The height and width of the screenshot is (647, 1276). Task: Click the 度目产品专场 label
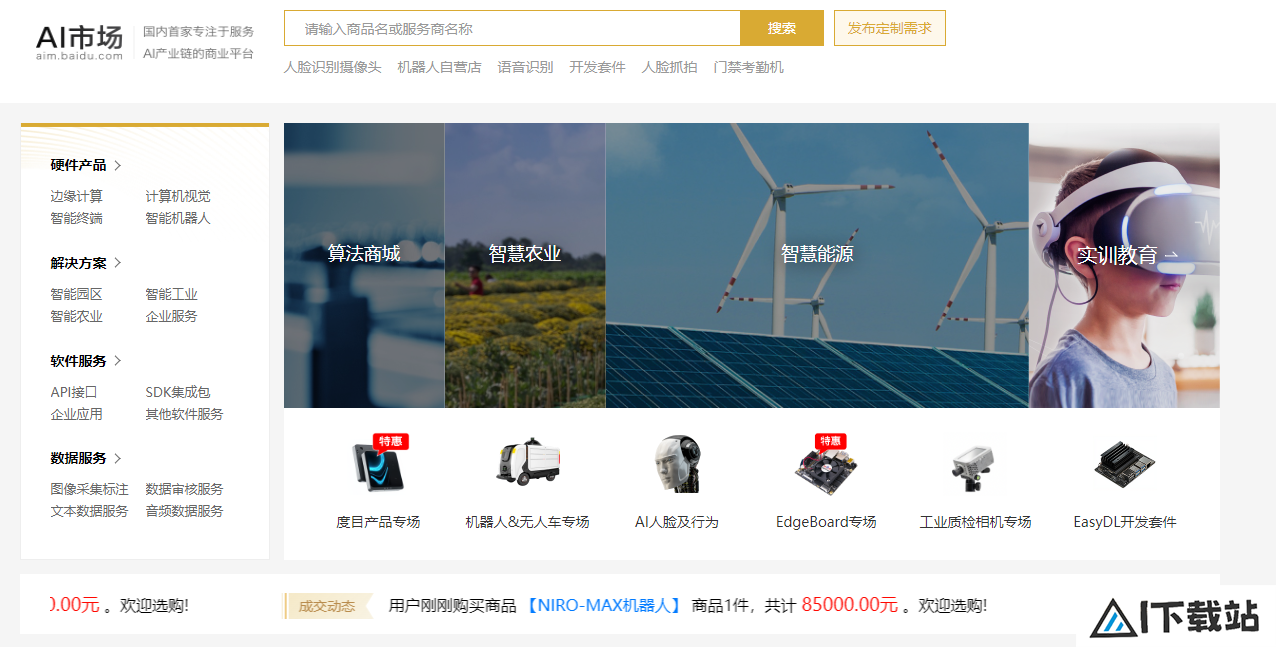click(378, 522)
